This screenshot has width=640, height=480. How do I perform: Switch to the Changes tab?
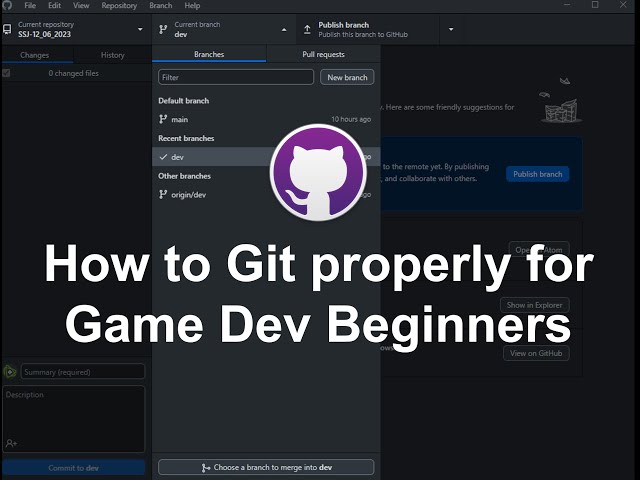point(35,55)
